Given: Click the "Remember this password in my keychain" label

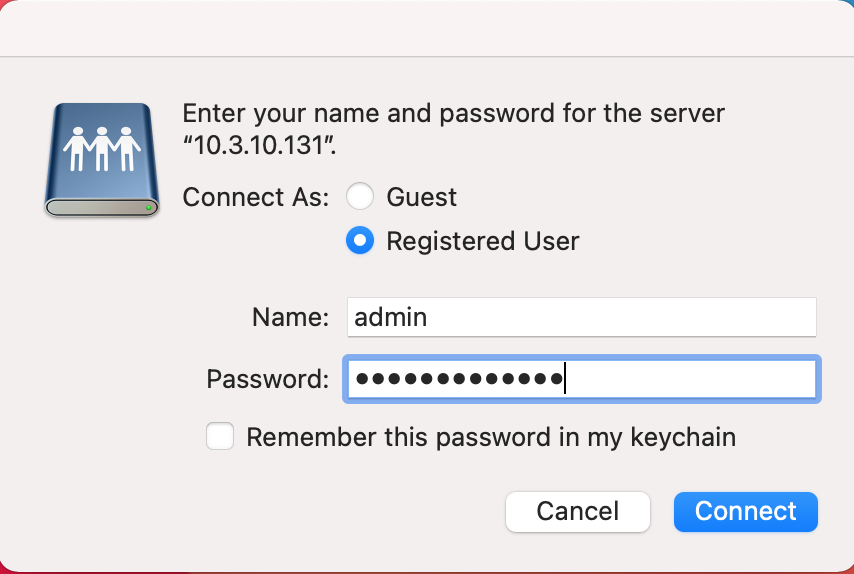Looking at the screenshot, I should click(x=491, y=437).
